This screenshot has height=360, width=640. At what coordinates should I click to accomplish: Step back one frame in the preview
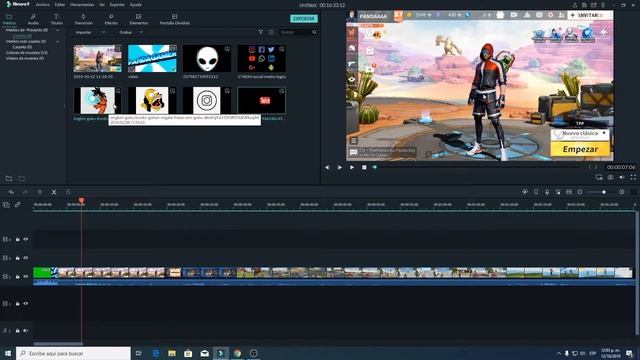coord(327,167)
